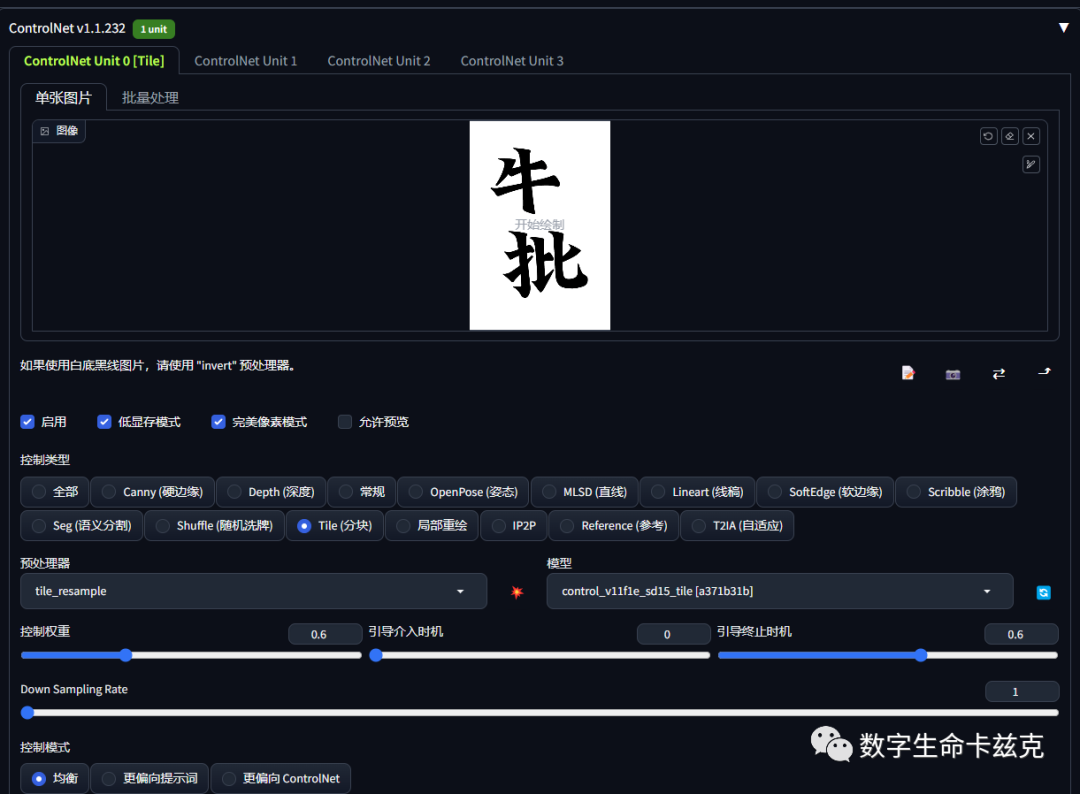Select the Canny (硬边缘) control type
Image resolution: width=1080 pixels, height=794 pixels.
click(153, 492)
